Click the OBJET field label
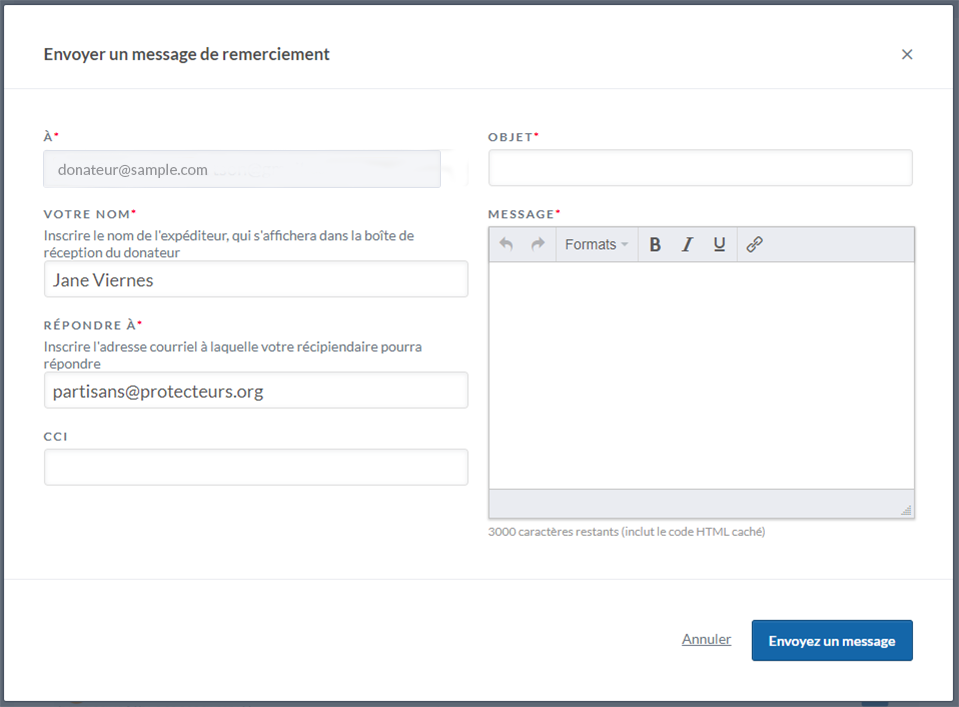Image resolution: width=959 pixels, height=707 pixels. (510, 137)
